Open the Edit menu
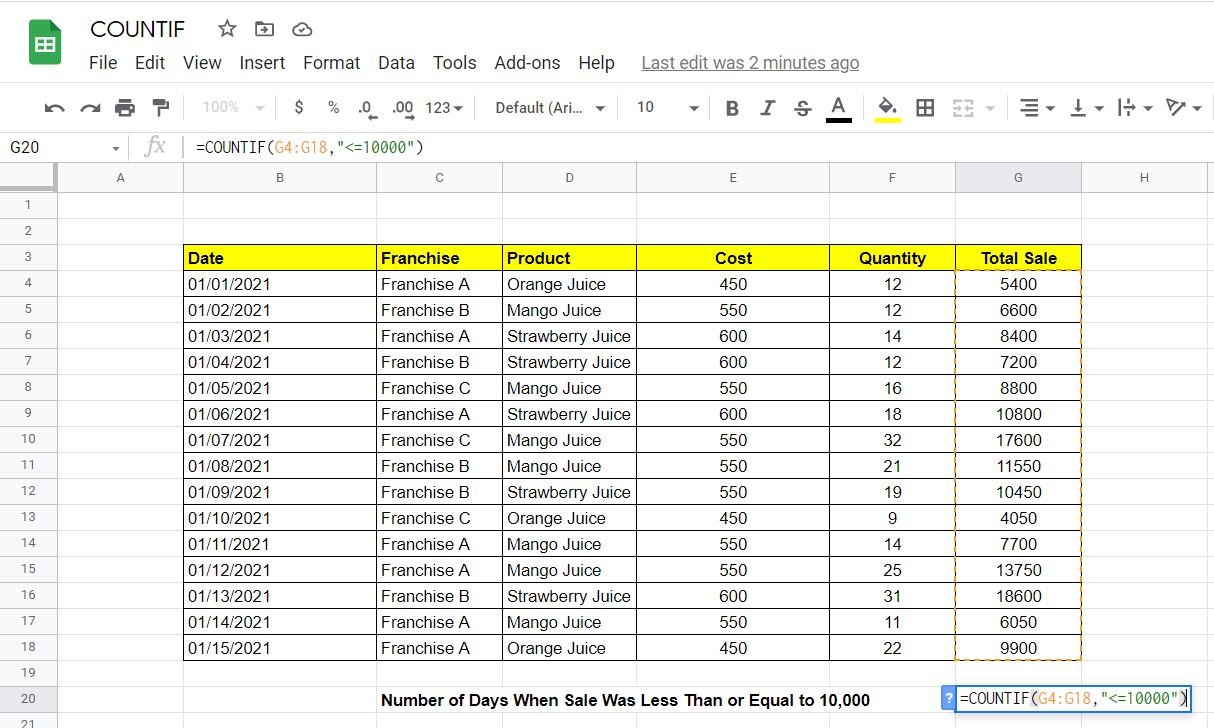The height and width of the screenshot is (728, 1214). pos(150,62)
